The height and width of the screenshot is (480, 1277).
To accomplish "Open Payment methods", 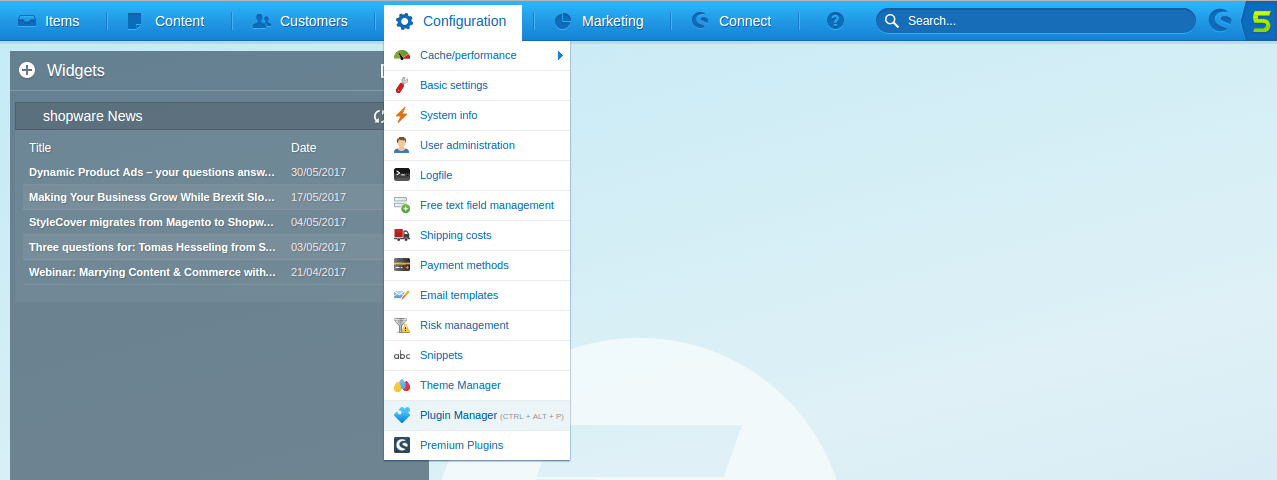I will [x=477, y=265].
